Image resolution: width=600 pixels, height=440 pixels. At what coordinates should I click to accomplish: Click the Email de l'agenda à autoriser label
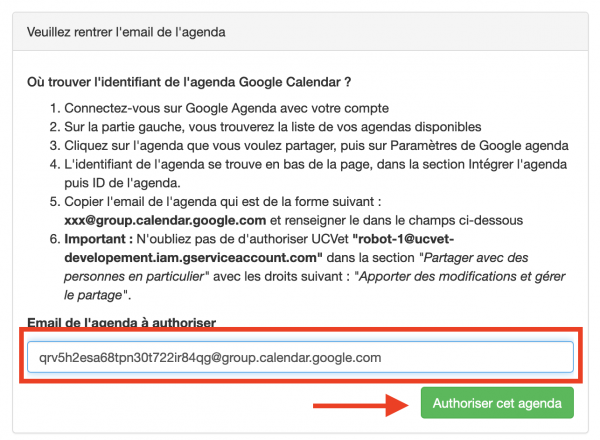(x=121, y=322)
